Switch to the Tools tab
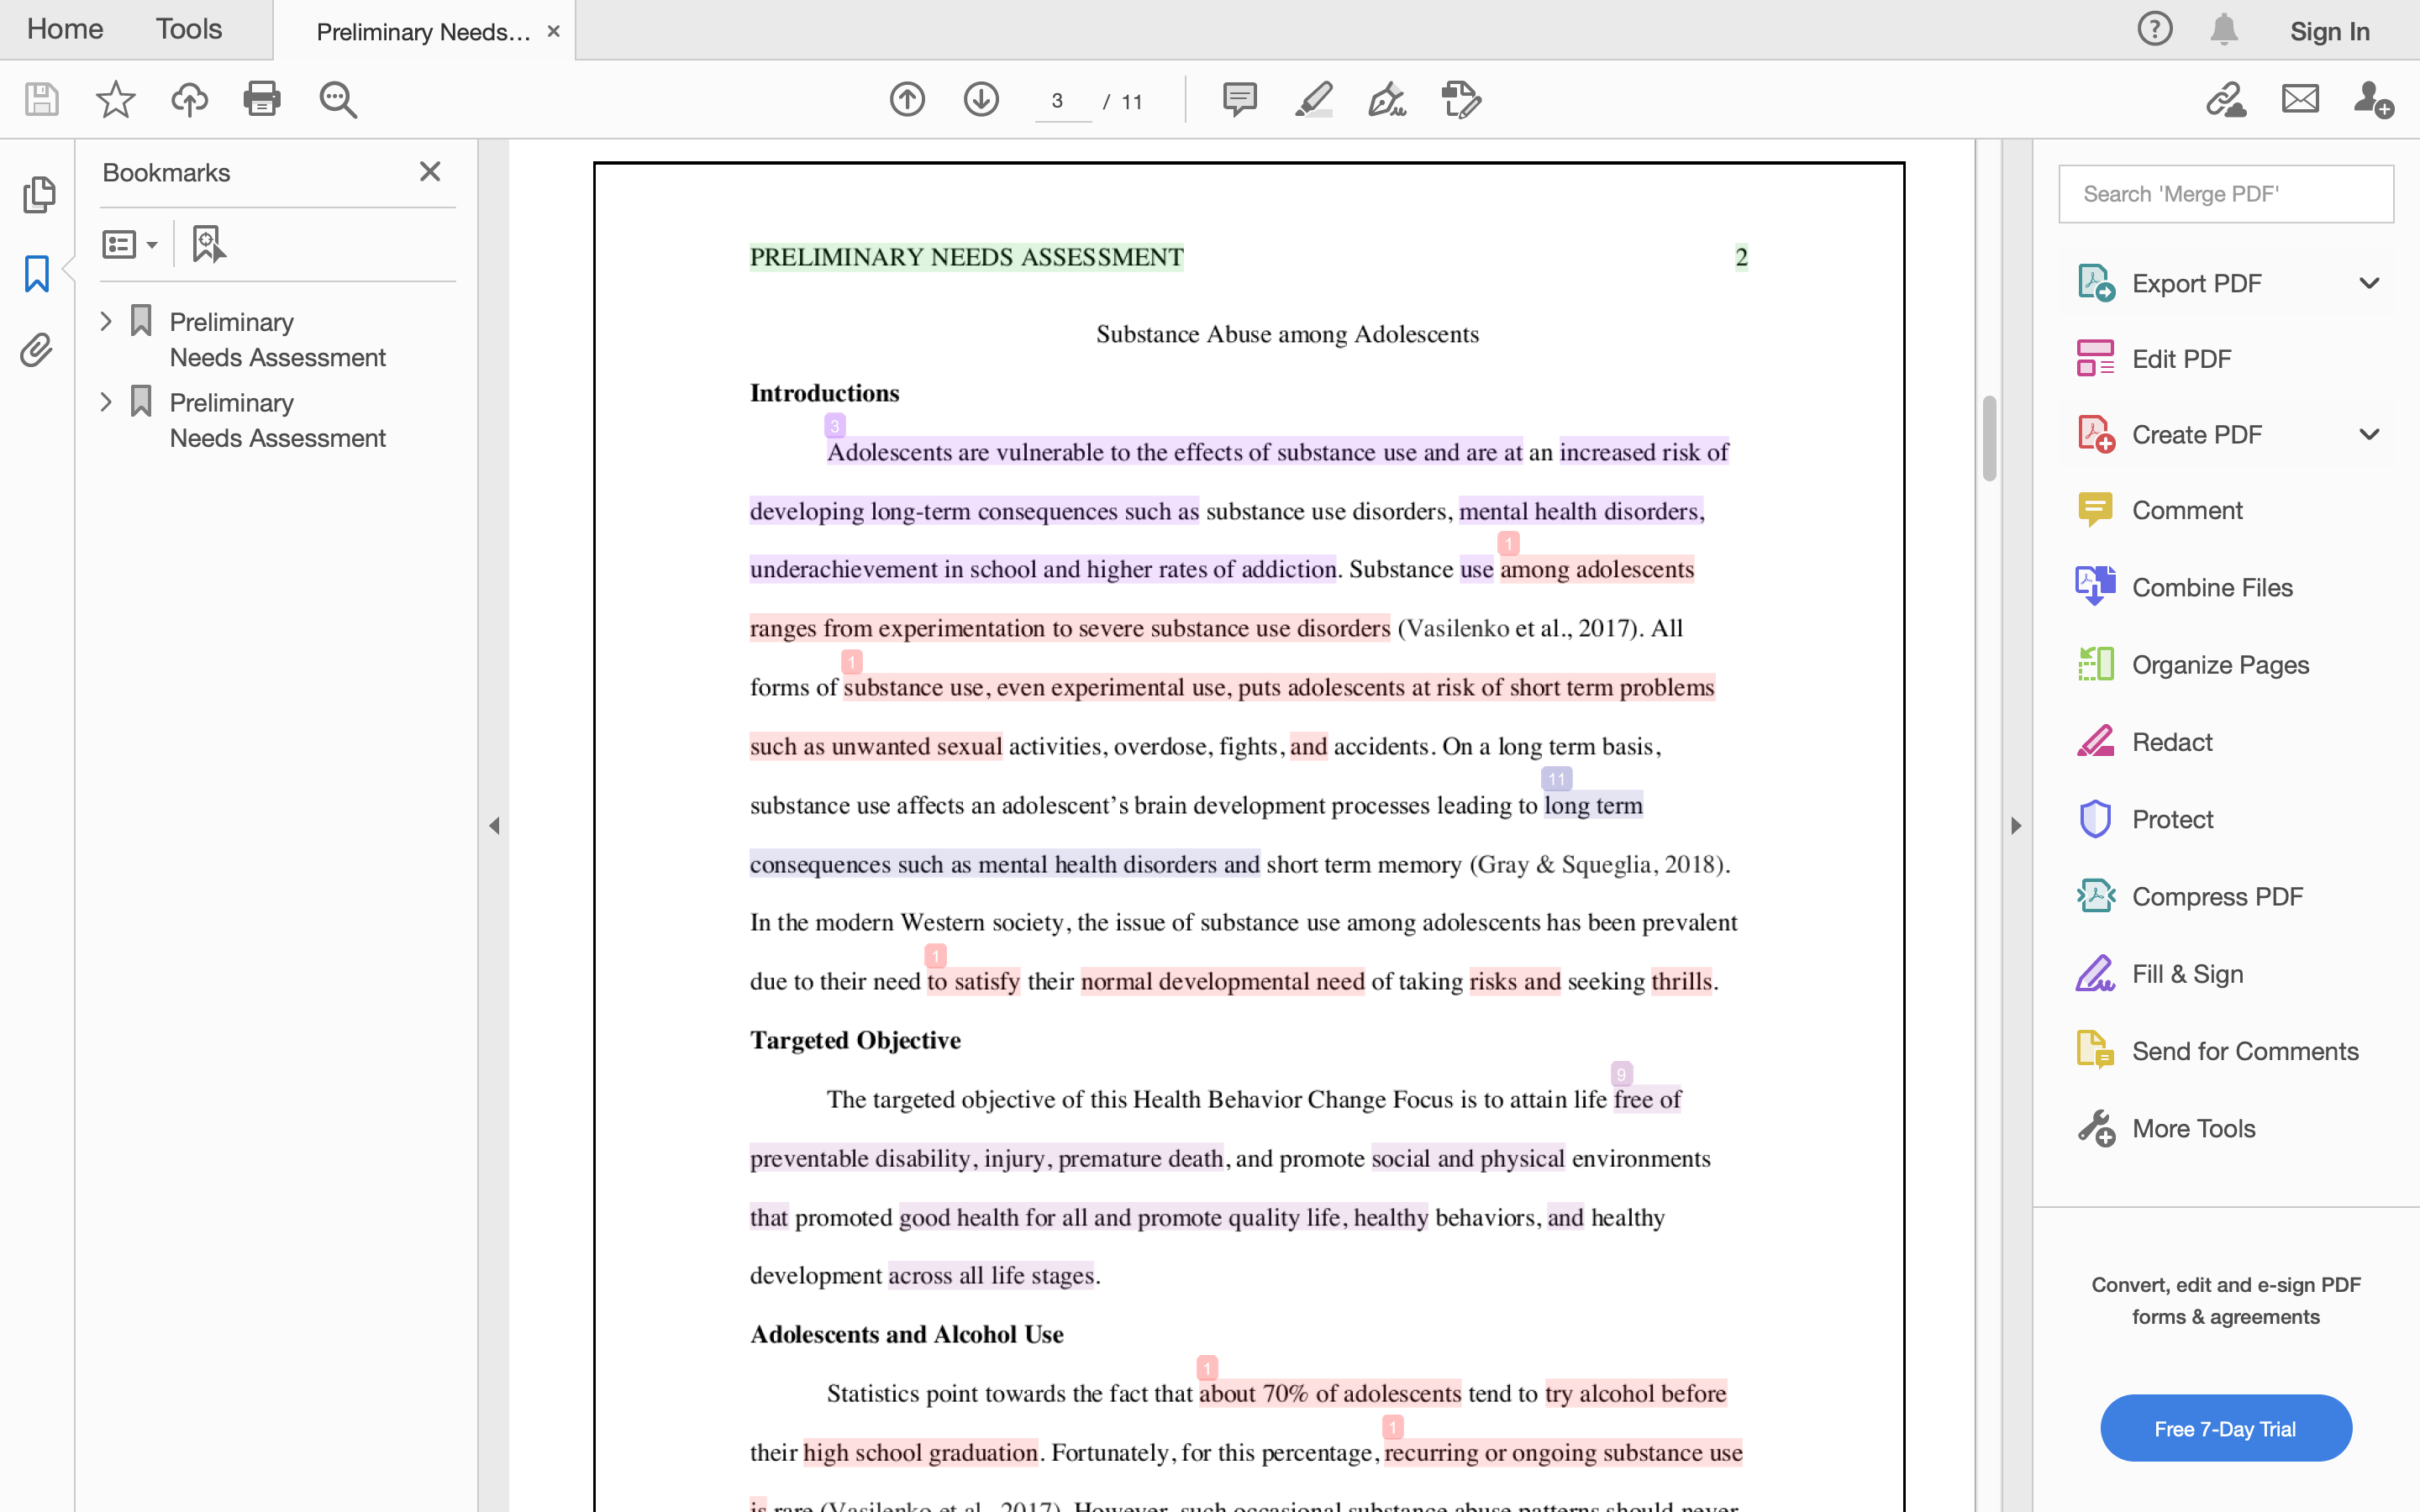Image resolution: width=2420 pixels, height=1512 pixels. [x=189, y=29]
